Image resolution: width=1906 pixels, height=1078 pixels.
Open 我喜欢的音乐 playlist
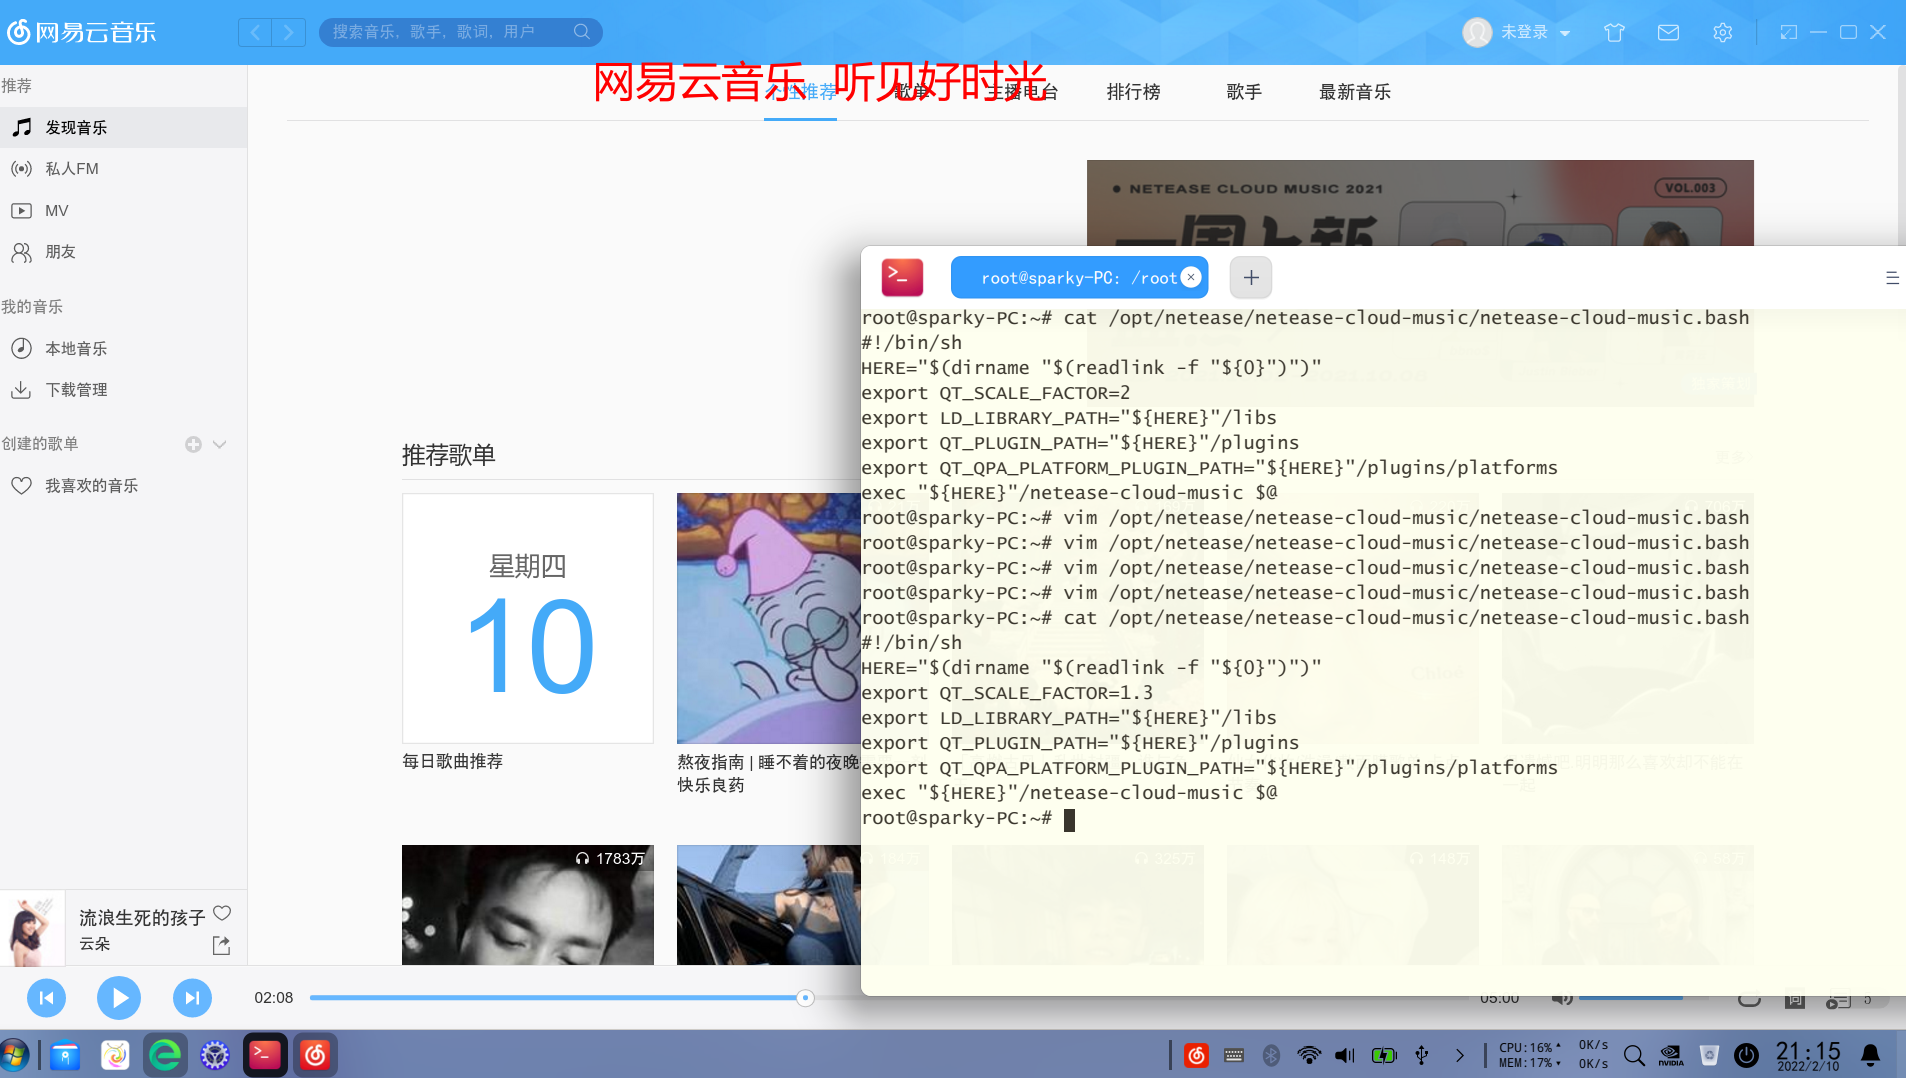pos(123,486)
